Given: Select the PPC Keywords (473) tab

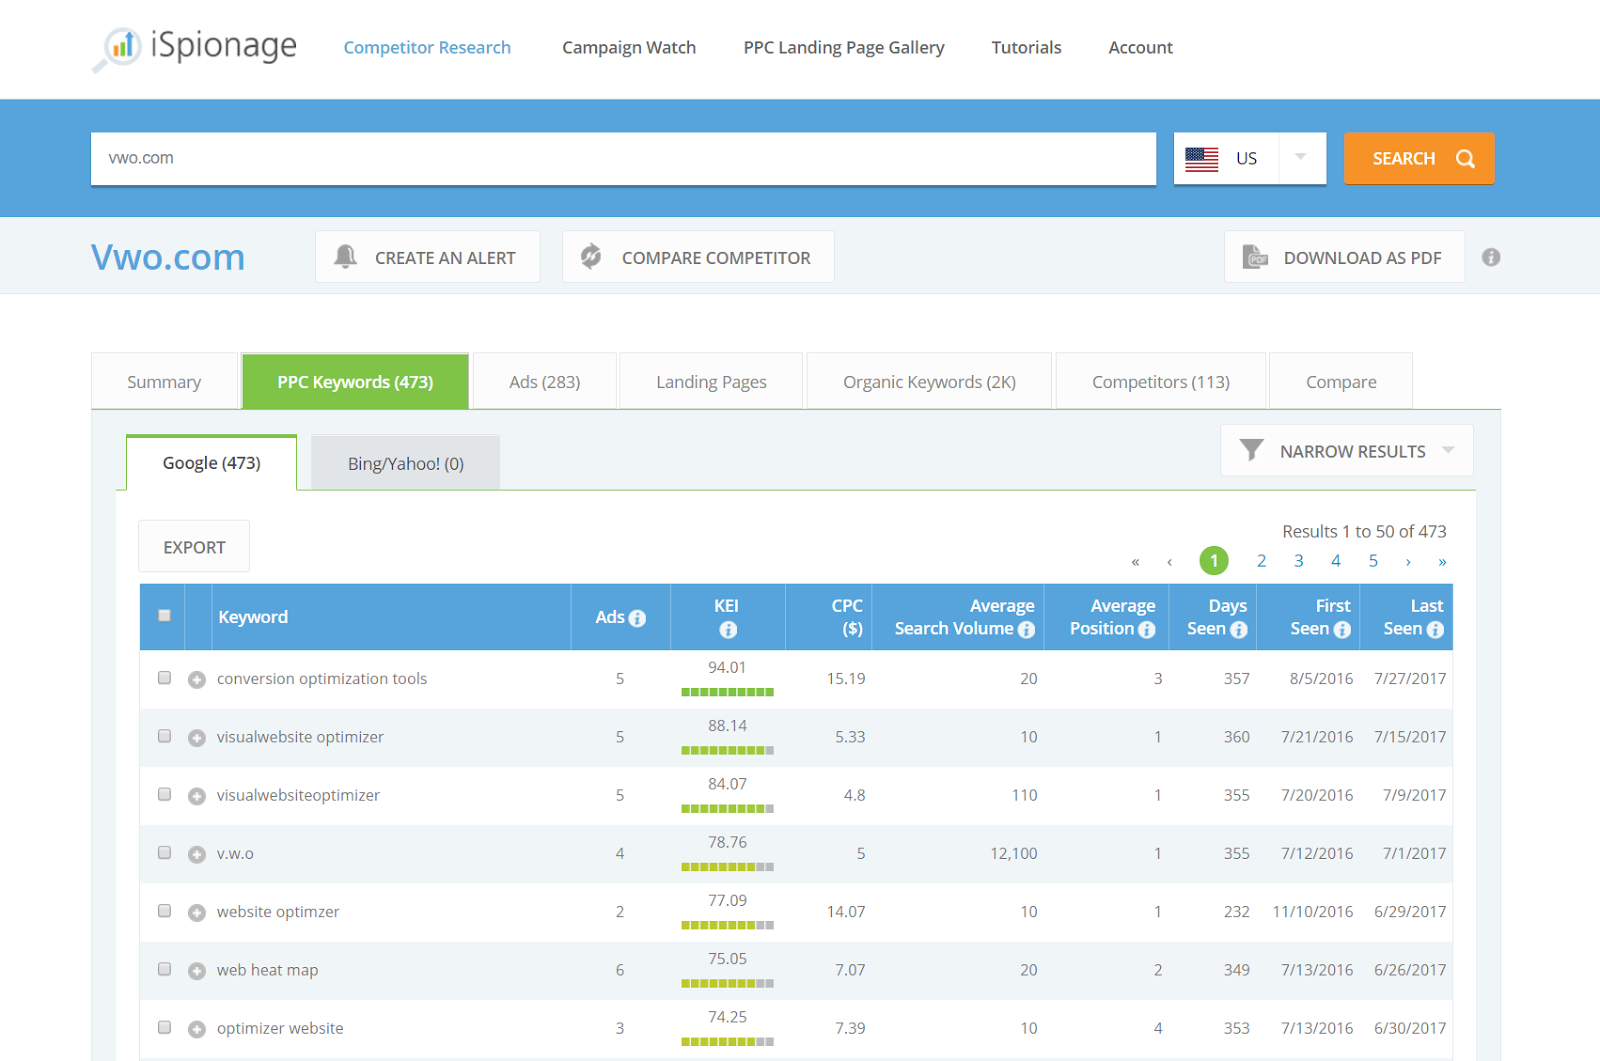Looking at the screenshot, I should coord(355,381).
